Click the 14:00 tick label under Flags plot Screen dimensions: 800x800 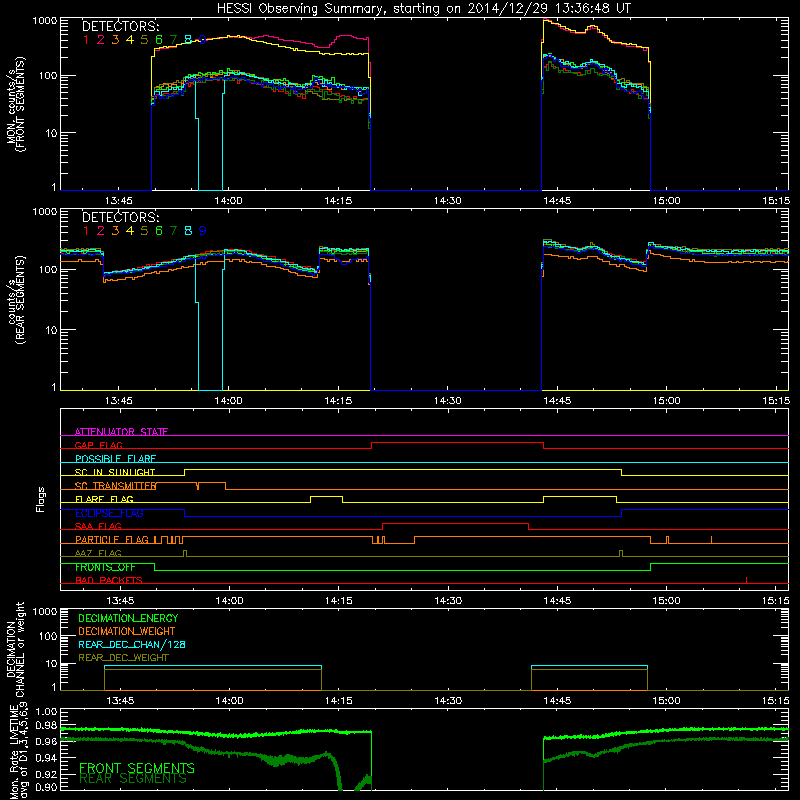[x=229, y=601]
